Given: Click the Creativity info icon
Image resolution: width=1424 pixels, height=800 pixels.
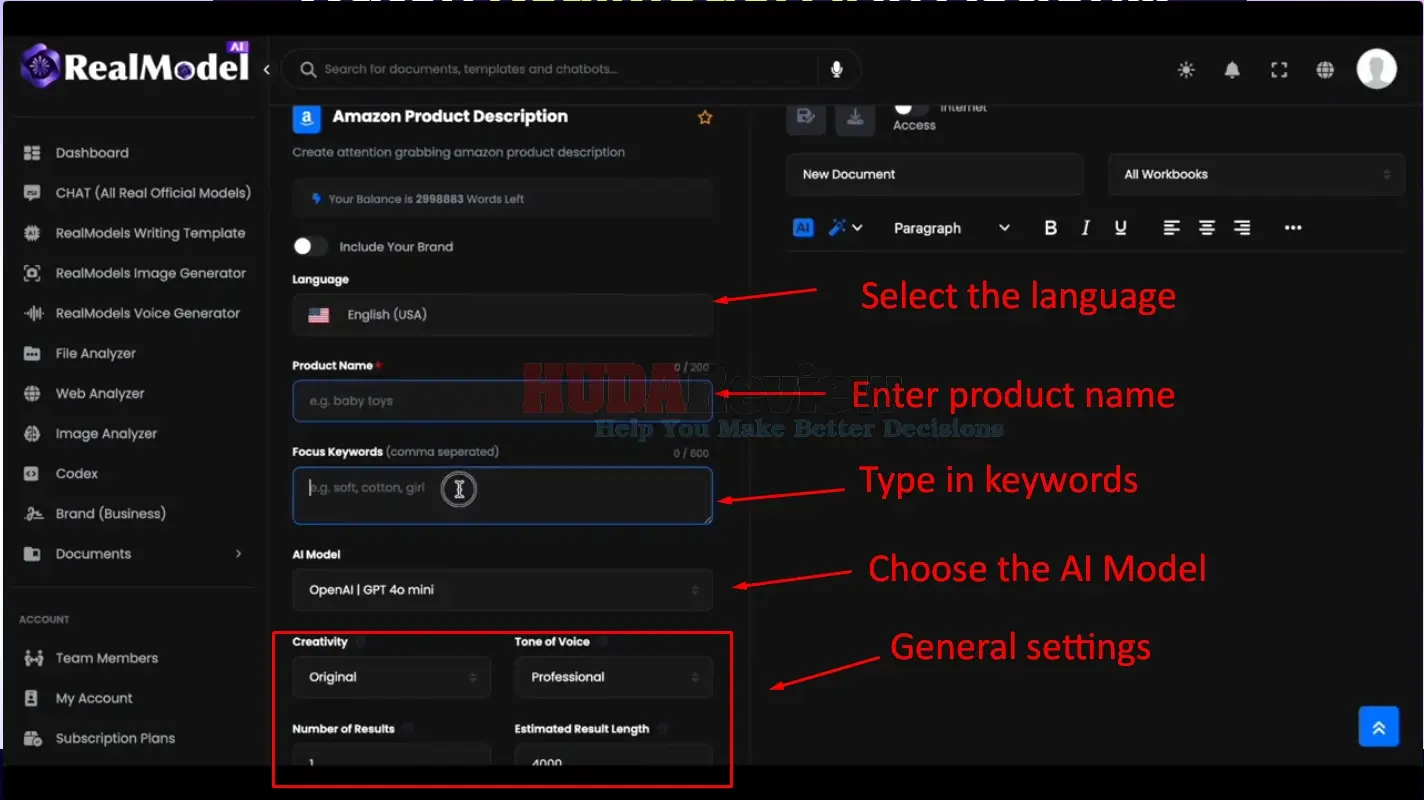Looking at the screenshot, I should pyautogui.click(x=360, y=642).
